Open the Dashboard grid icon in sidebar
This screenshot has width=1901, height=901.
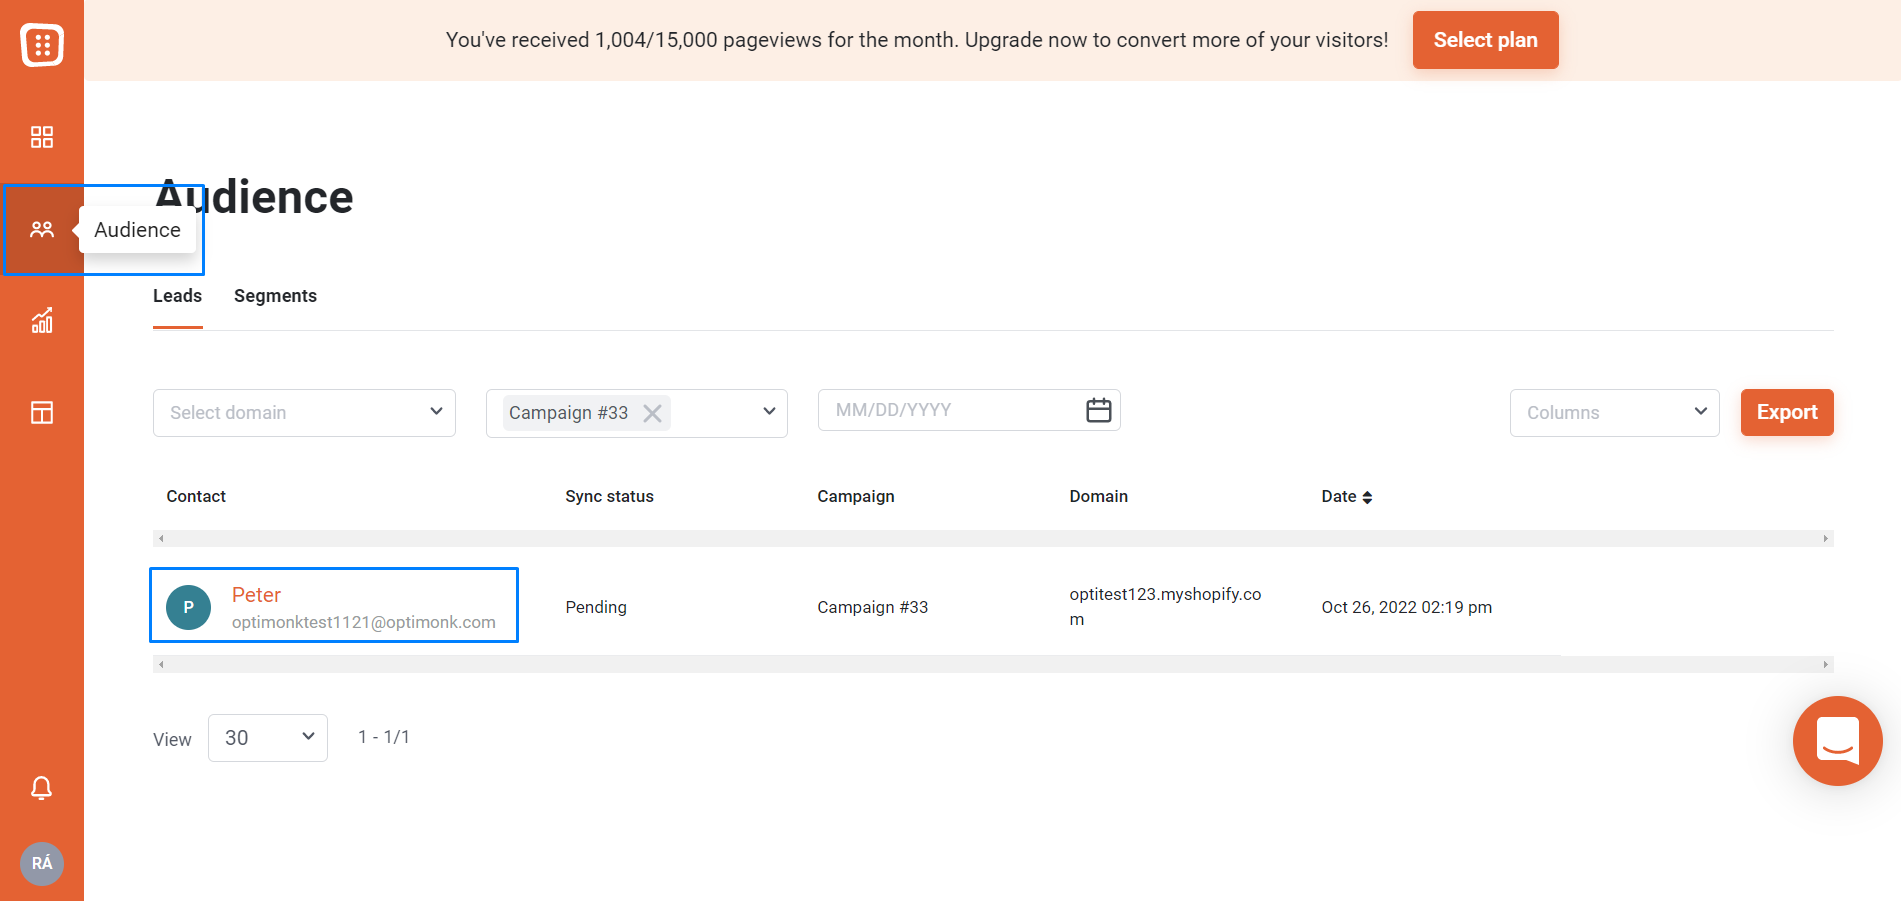[42, 137]
